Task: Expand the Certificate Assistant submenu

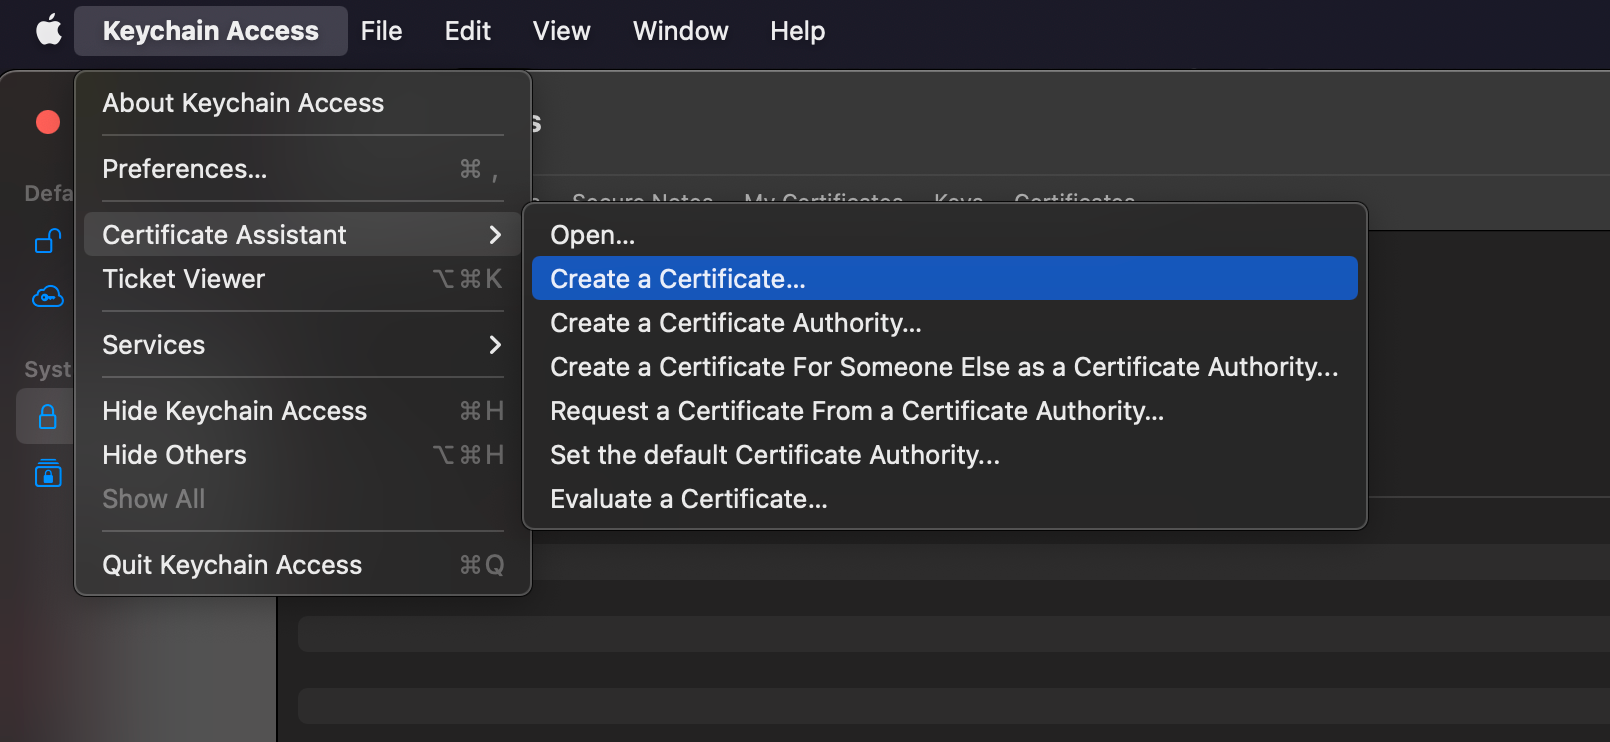Action: (302, 235)
